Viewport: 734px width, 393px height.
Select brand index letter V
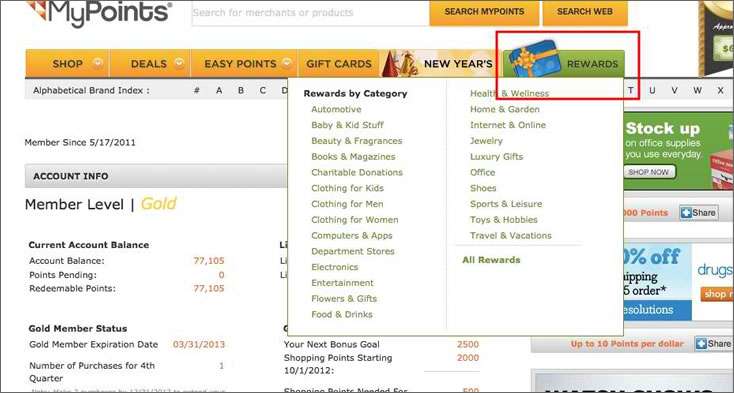674,90
